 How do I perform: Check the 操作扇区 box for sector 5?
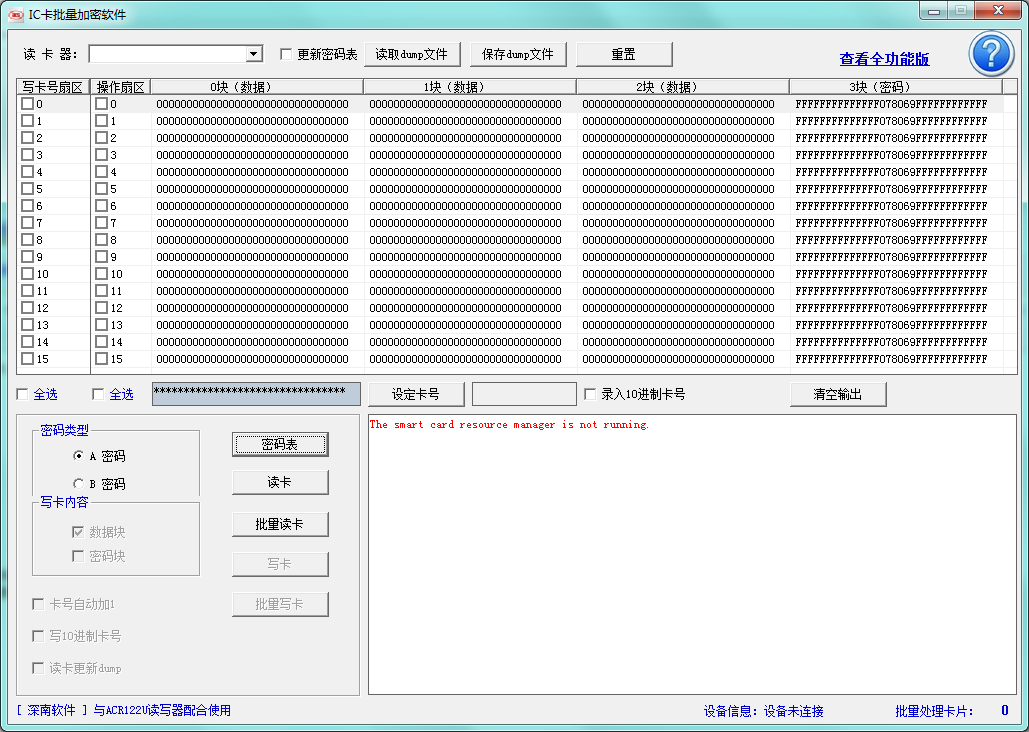pos(101,189)
